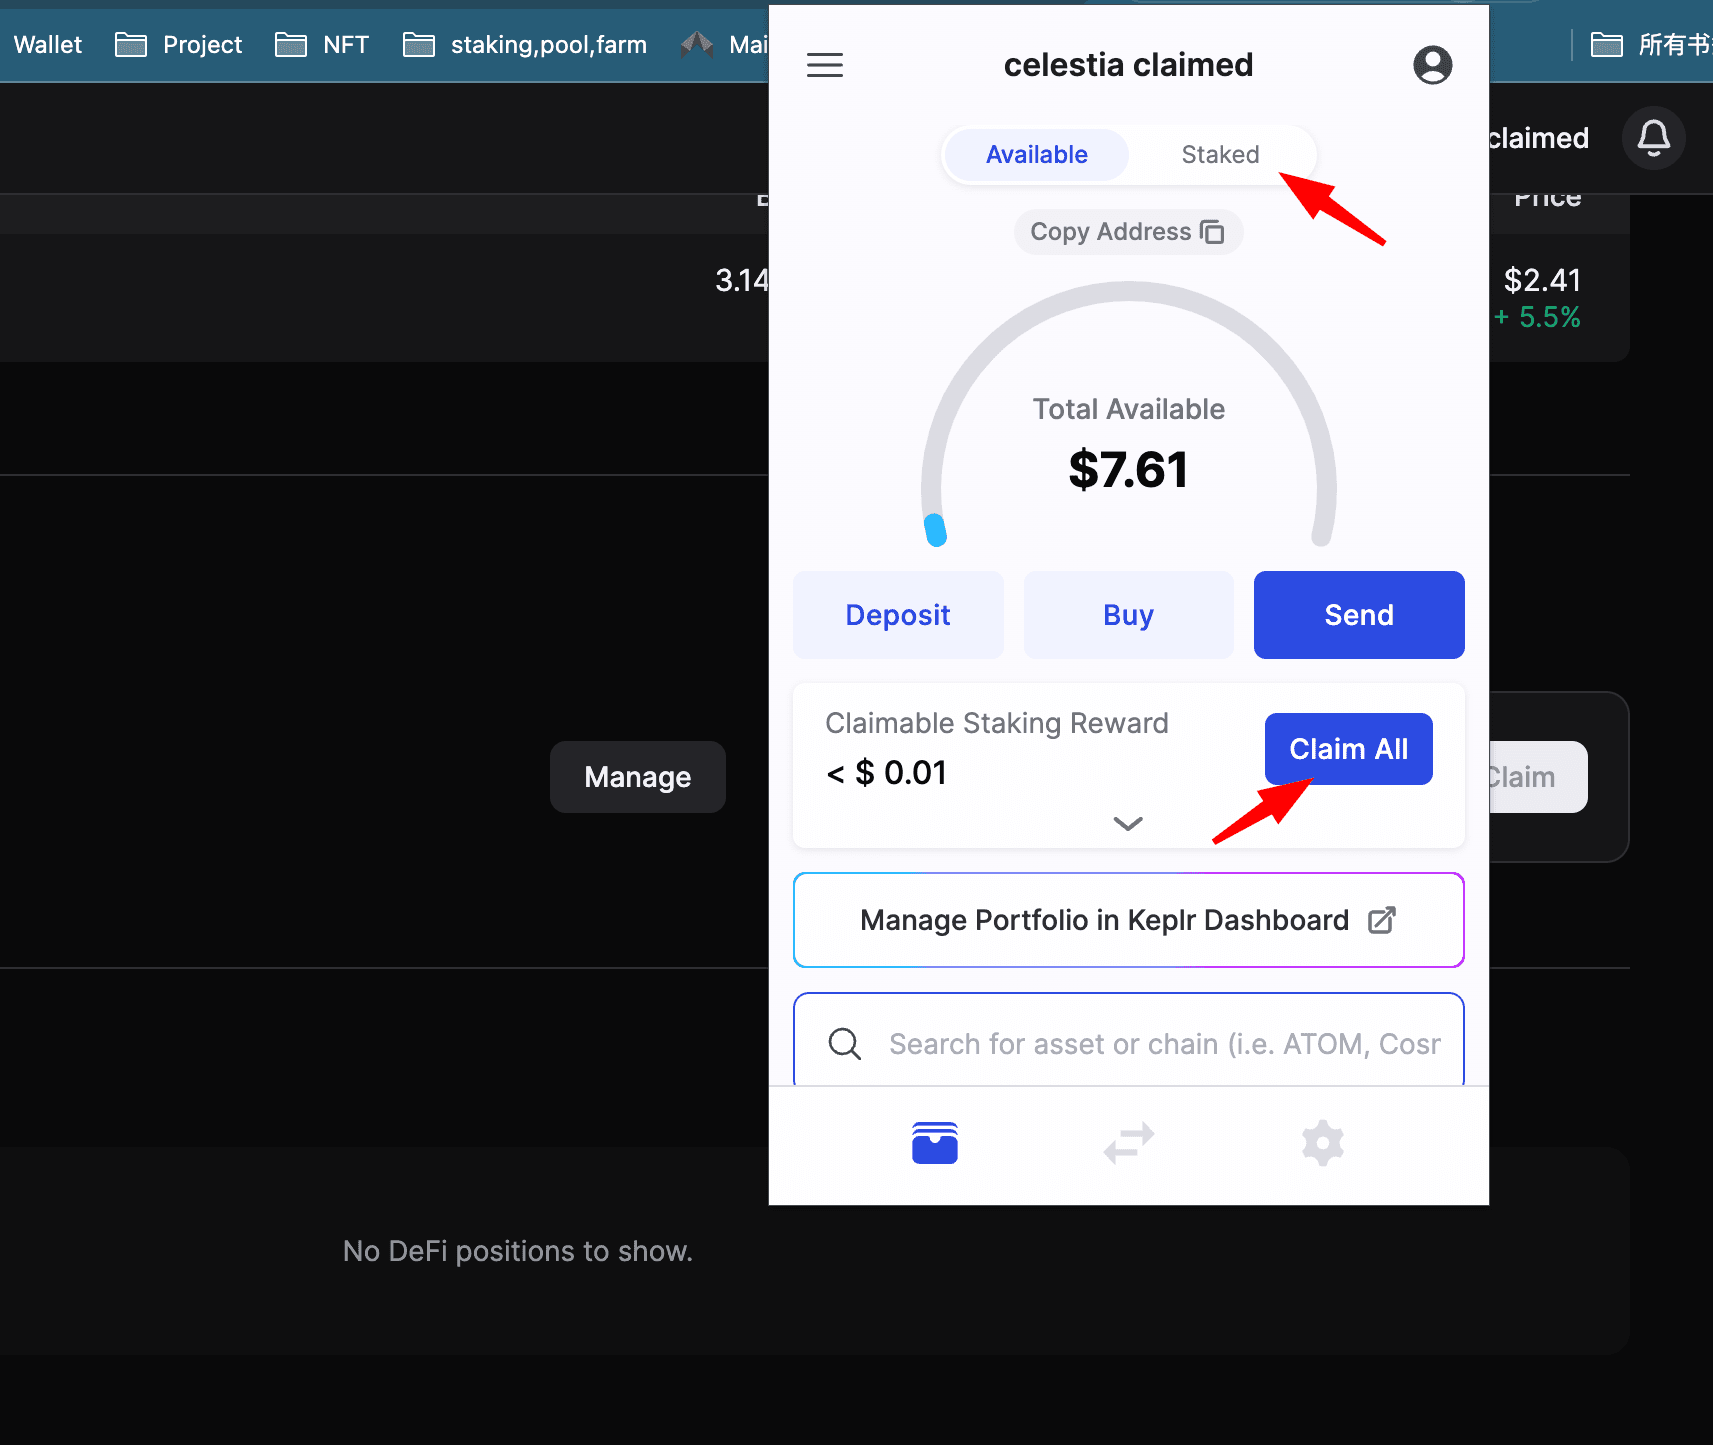Open the swap arrows tab icon
Viewport: 1713px width, 1445px height.
[1129, 1143]
